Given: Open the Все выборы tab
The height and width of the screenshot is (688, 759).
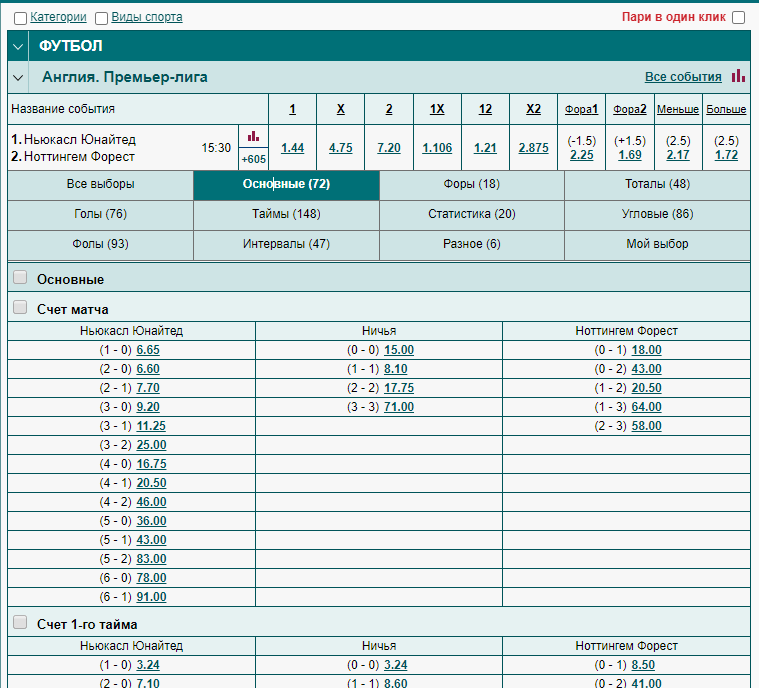Looking at the screenshot, I should click(100, 184).
